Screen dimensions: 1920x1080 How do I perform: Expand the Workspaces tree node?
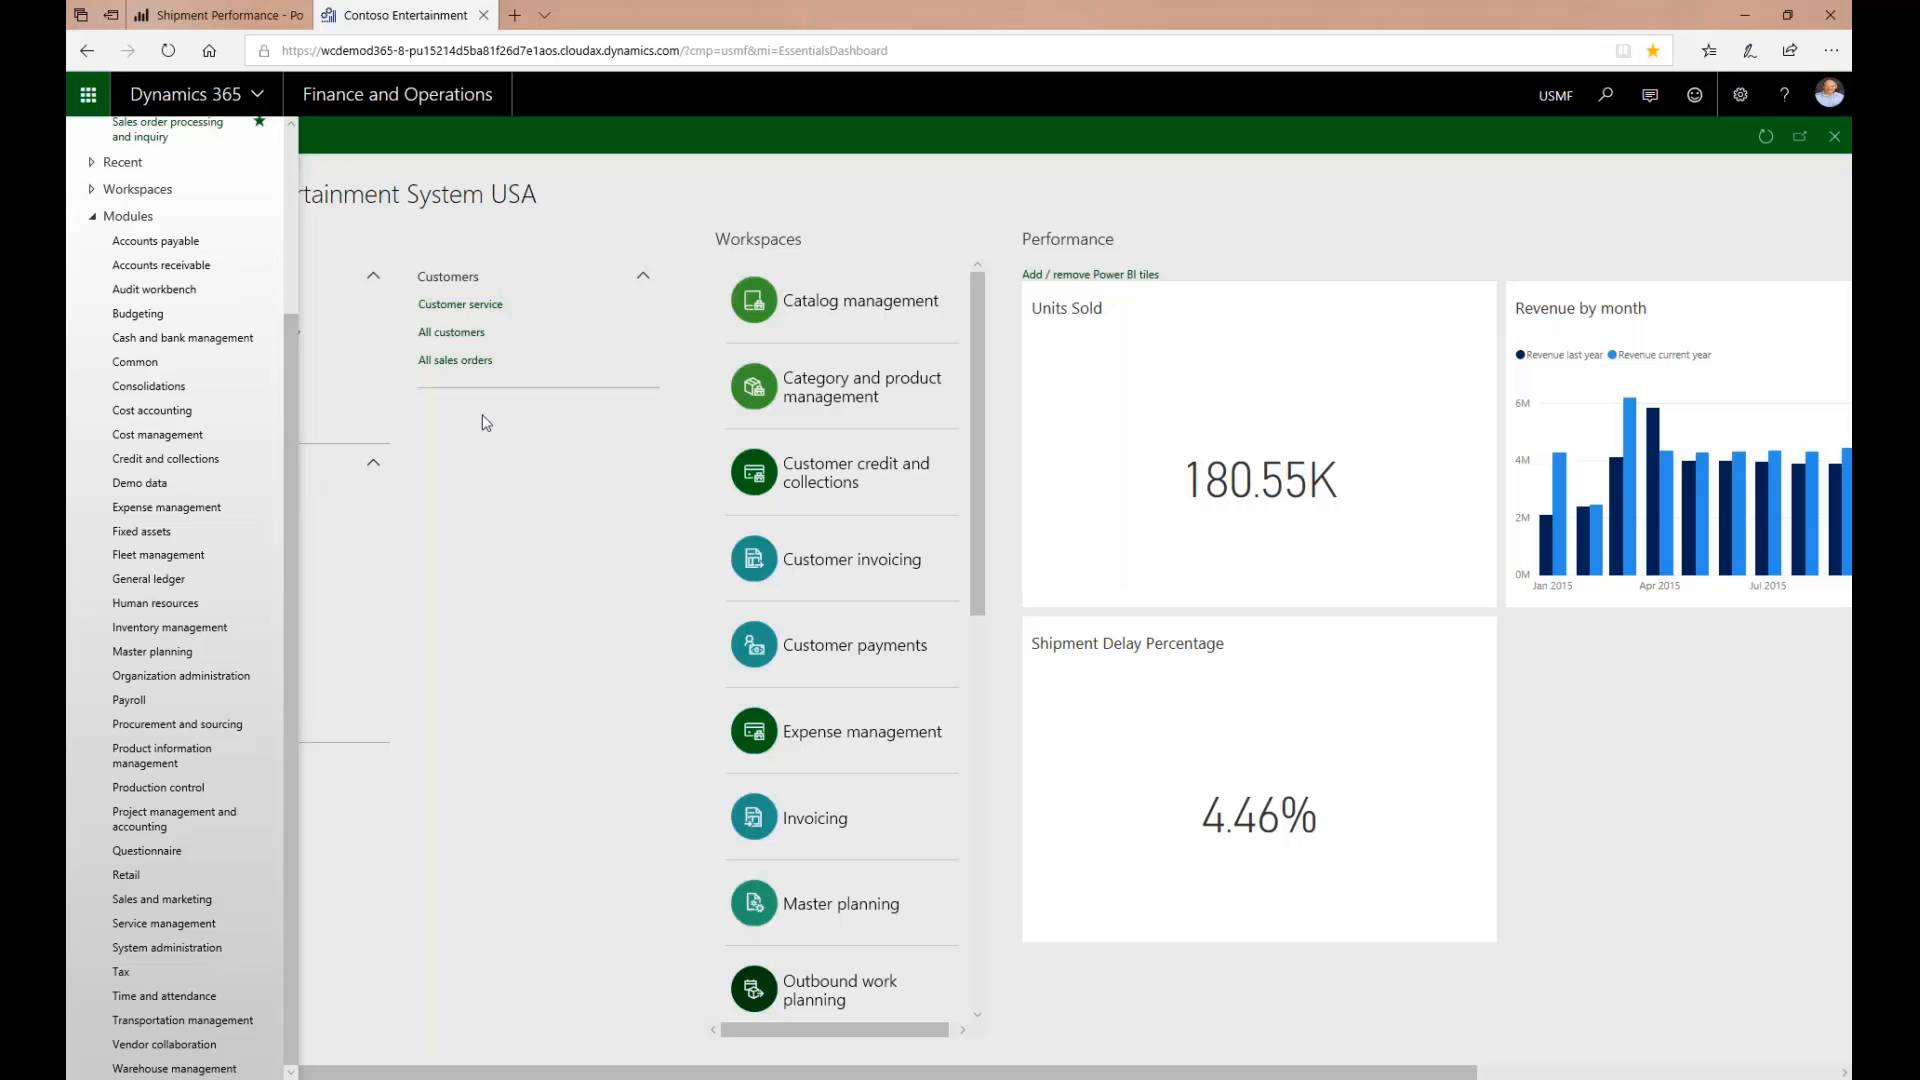click(92, 189)
